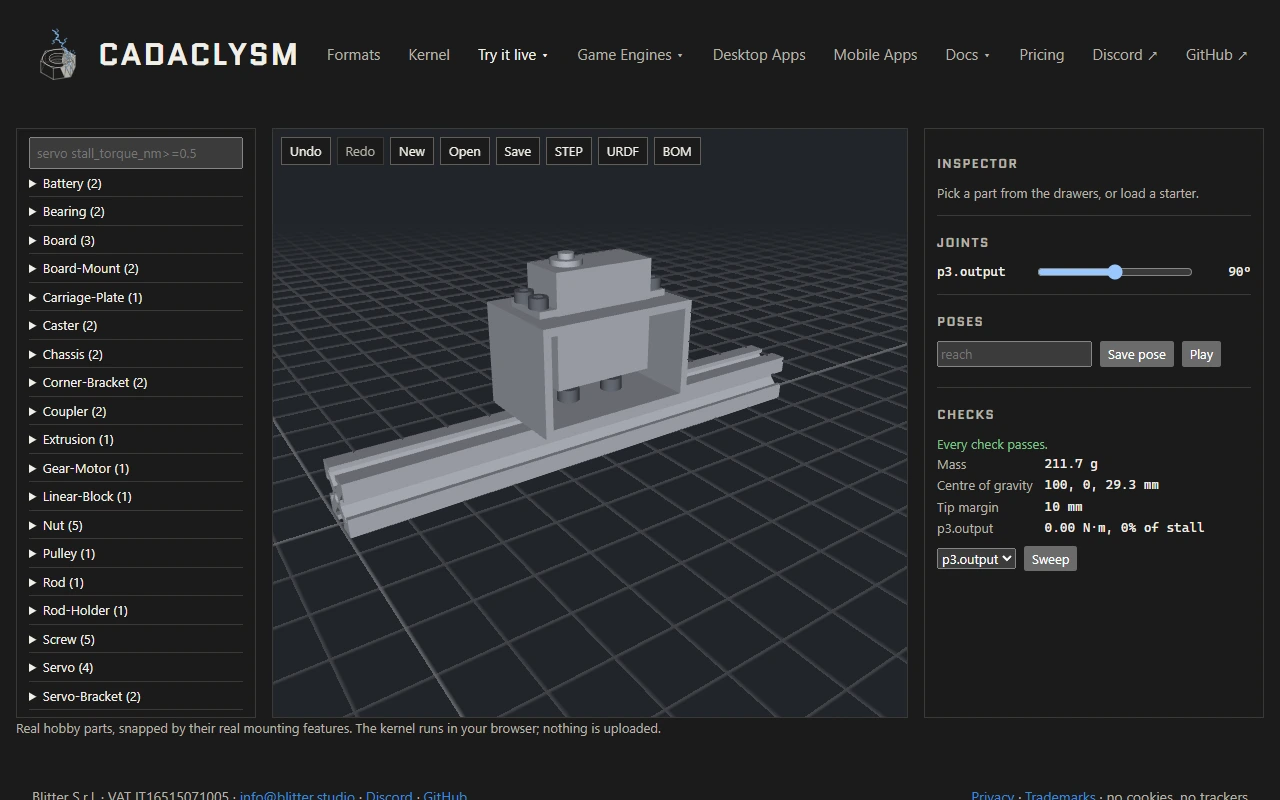Save the current assembly

pyautogui.click(x=517, y=152)
